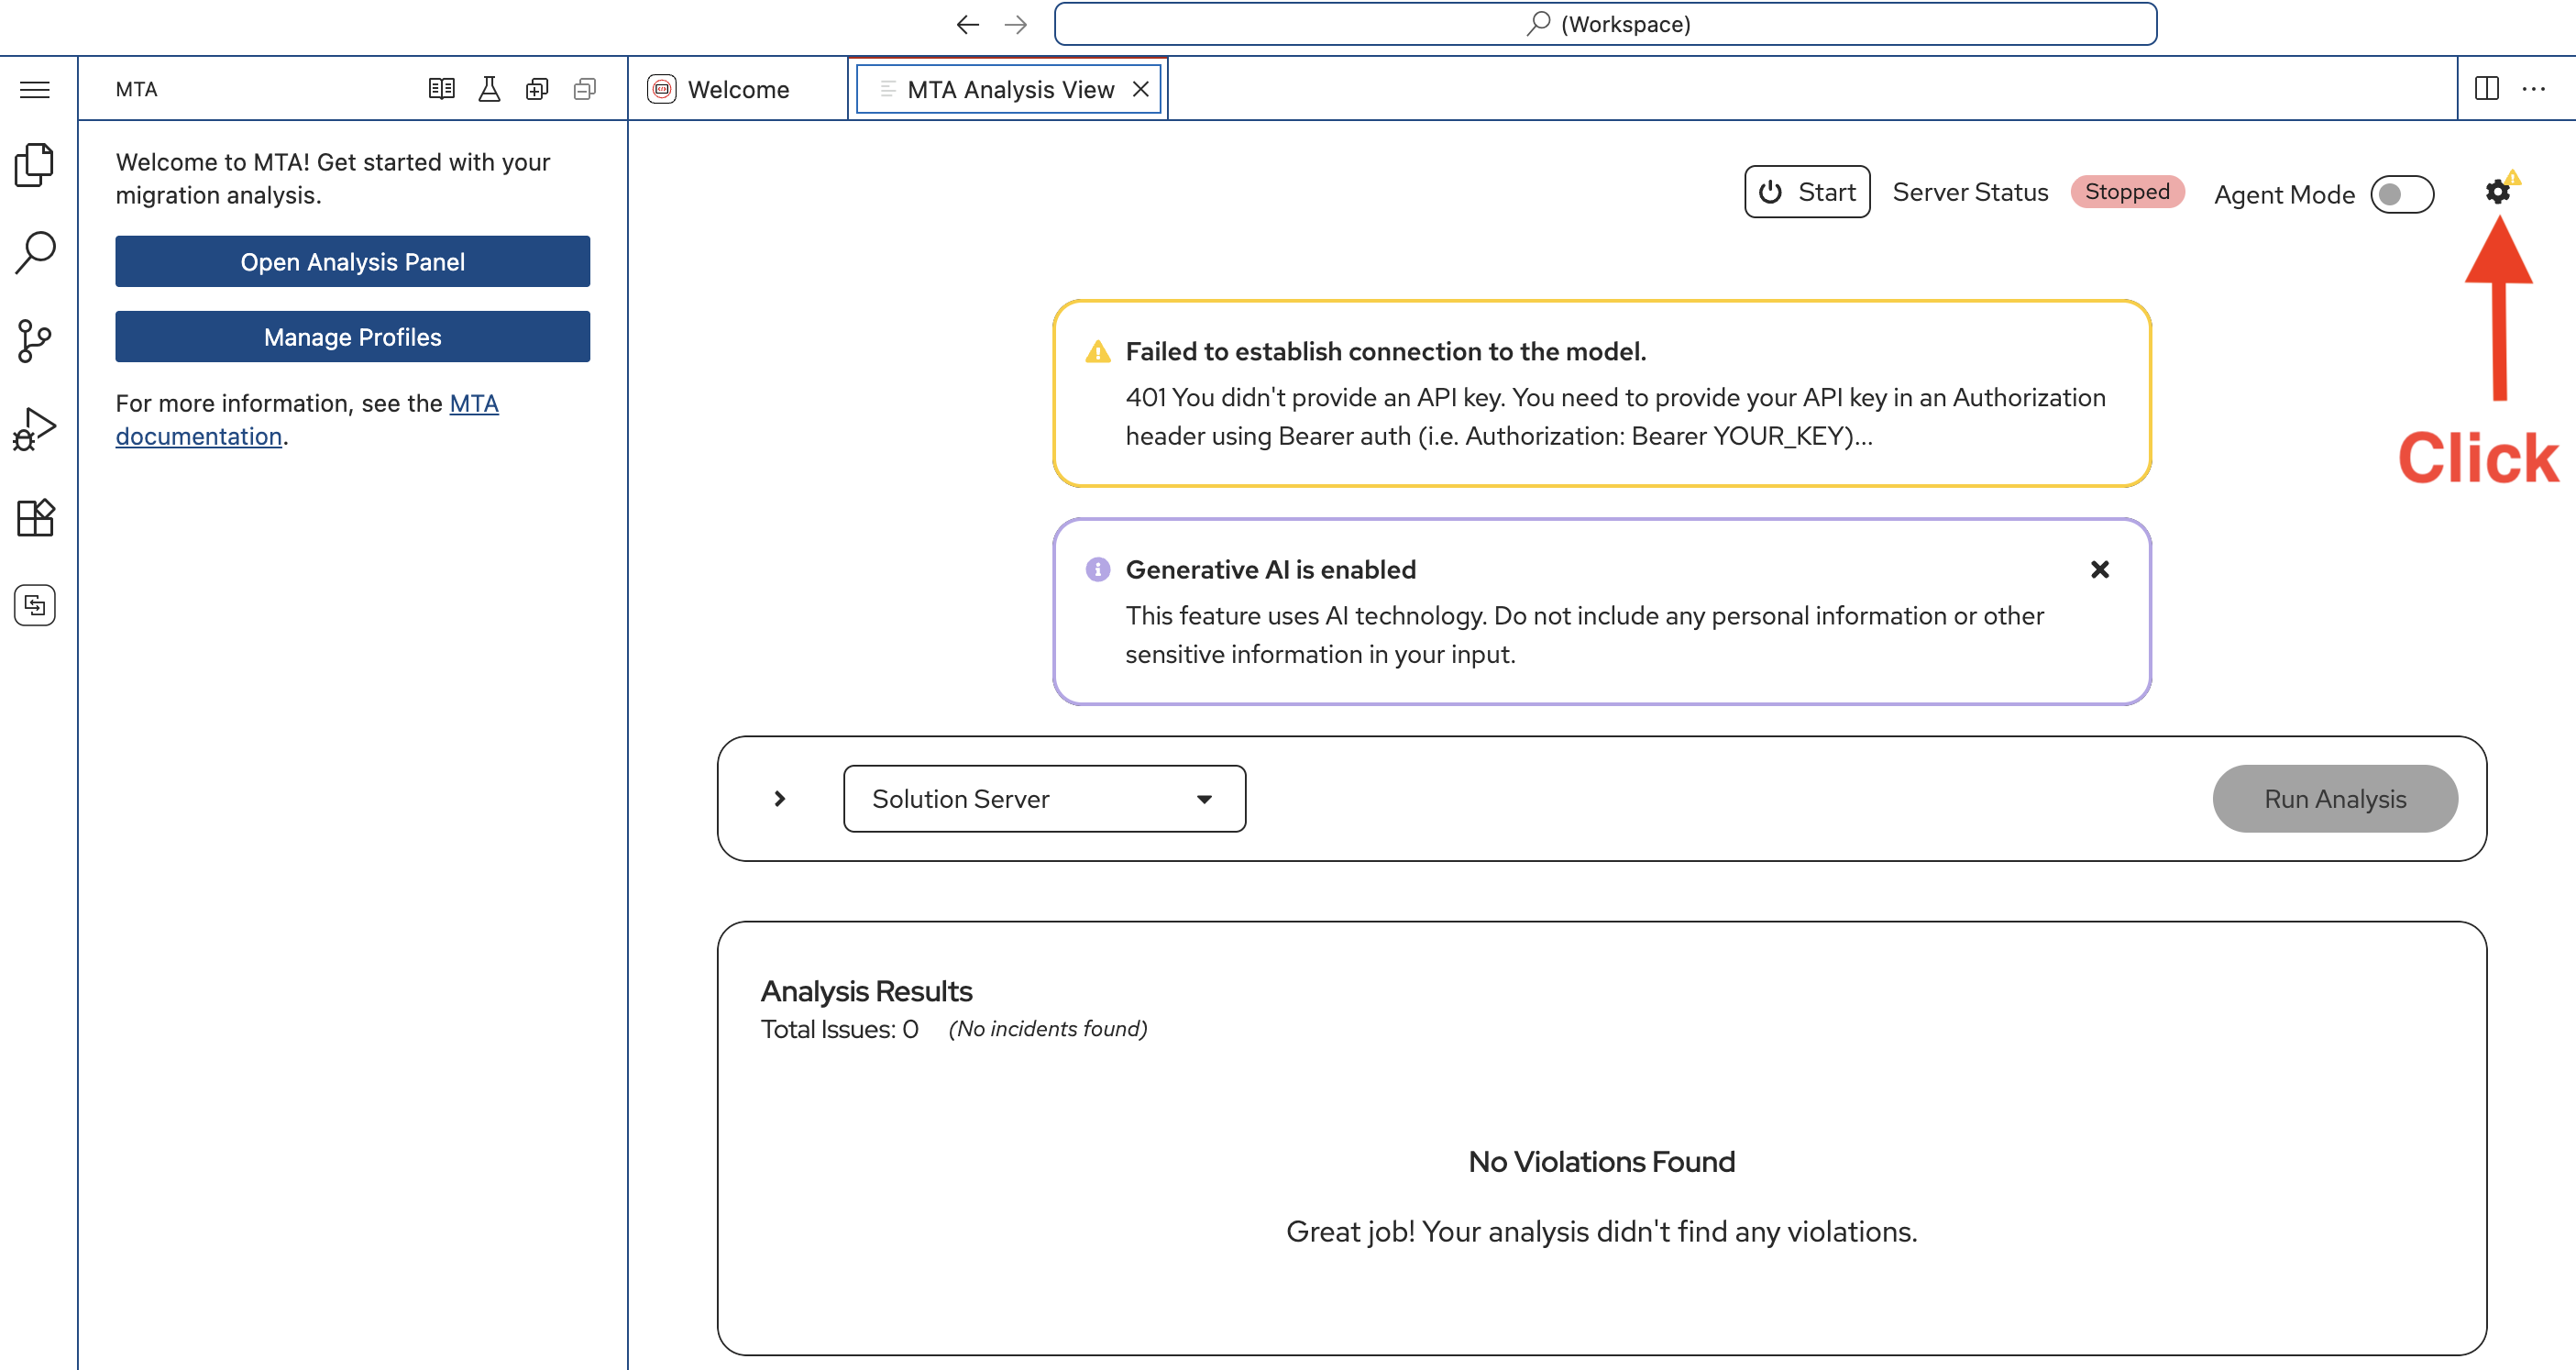Image resolution: width=2576 pixels, height=1370 pixels.
Task: Switch to the Welcome tab
Action: tap(737, 89)
